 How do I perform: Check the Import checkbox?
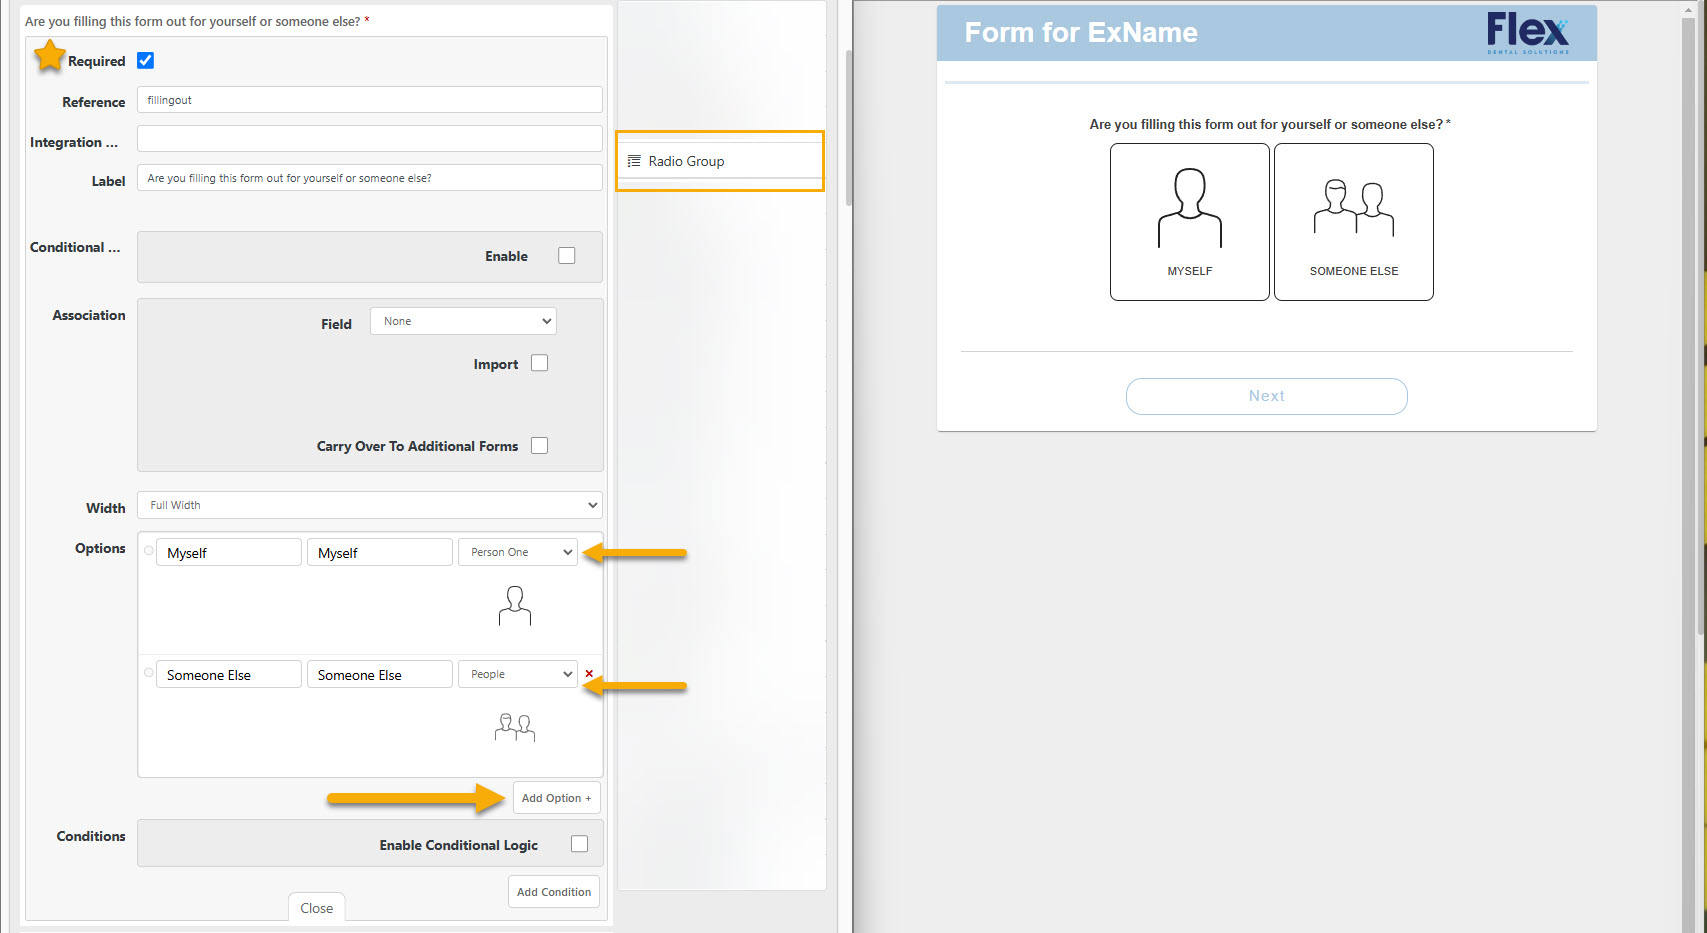point(540,363)
